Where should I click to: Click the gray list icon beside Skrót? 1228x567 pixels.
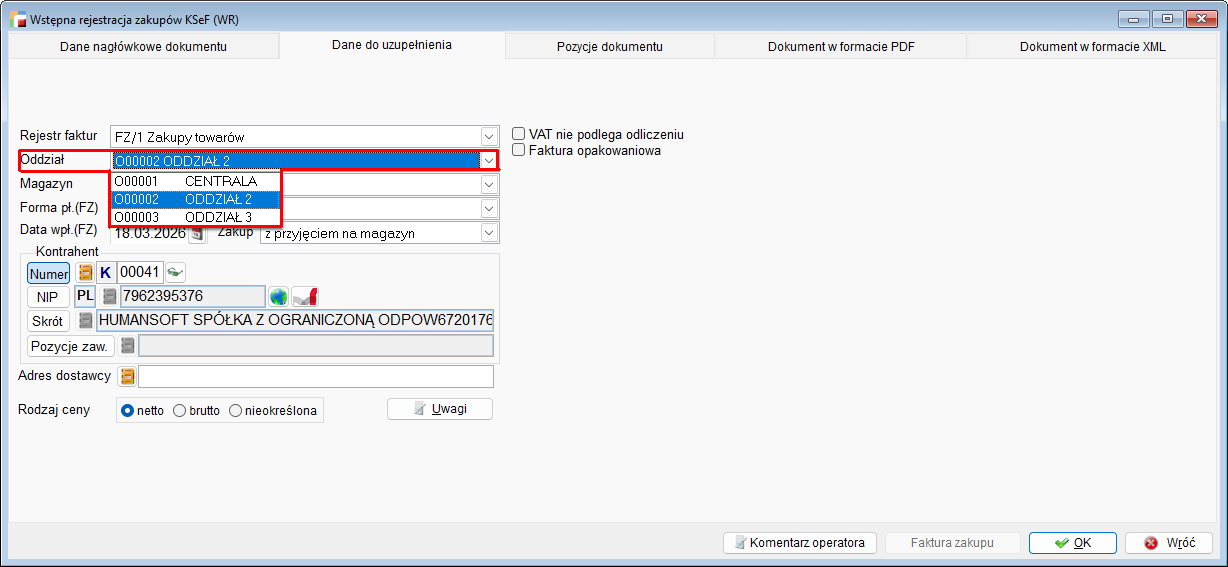pyautogui.click(x=86, y=321)
